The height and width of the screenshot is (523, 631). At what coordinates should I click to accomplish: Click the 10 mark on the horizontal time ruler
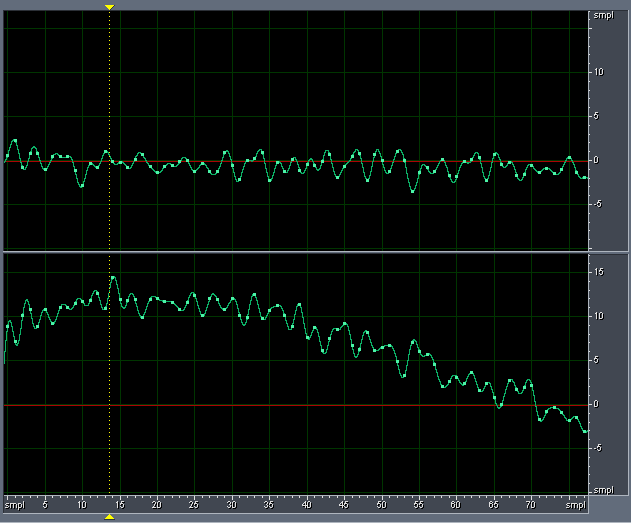pyautogui.click(x=82, y=504)
